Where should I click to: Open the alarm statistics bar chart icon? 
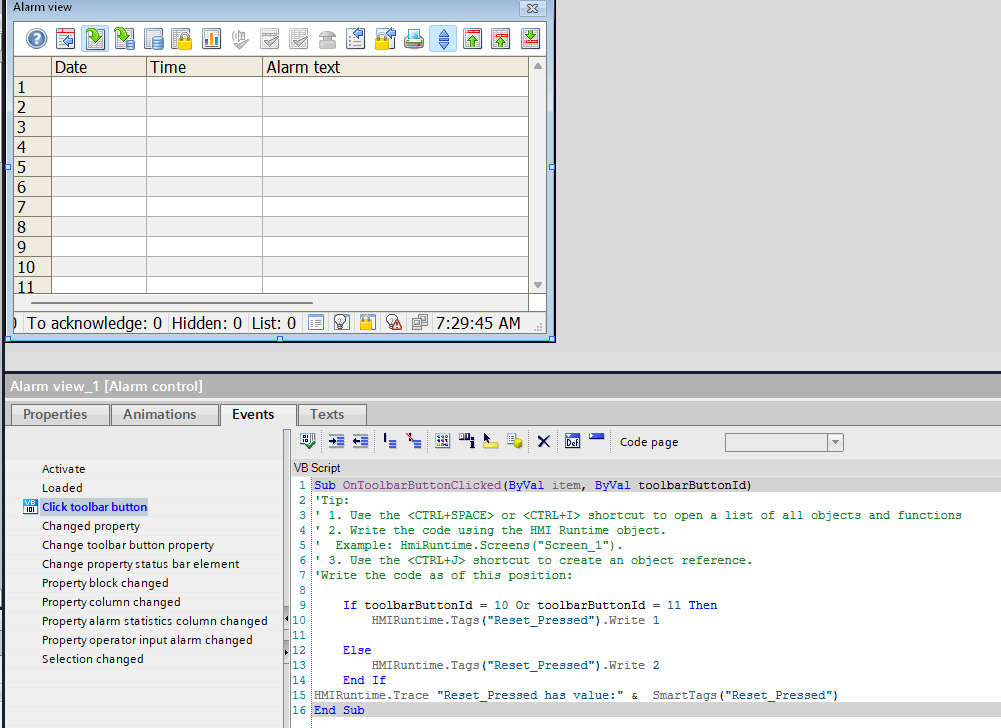tap(211, 39)
